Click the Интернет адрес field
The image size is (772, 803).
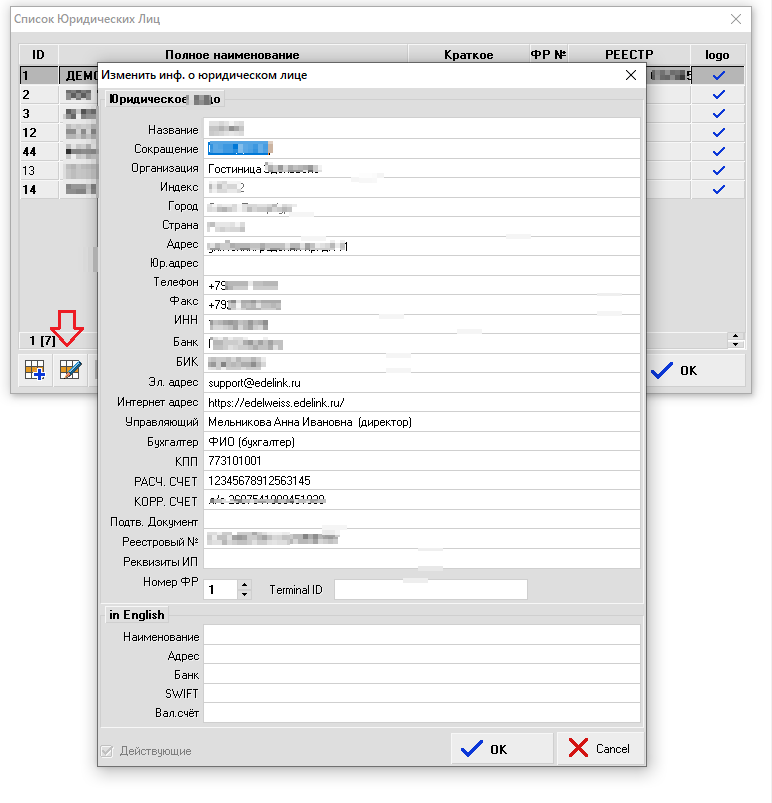coord(422,402)
